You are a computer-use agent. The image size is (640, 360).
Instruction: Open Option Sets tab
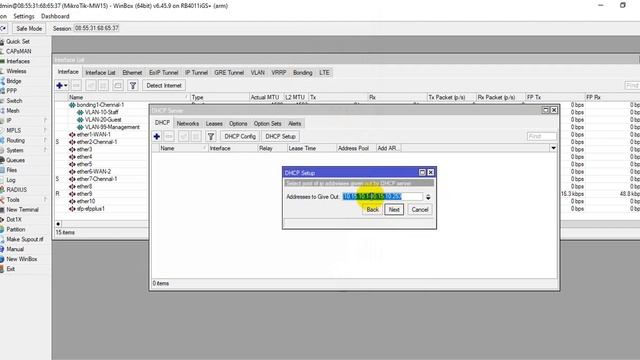coord(267,124)
